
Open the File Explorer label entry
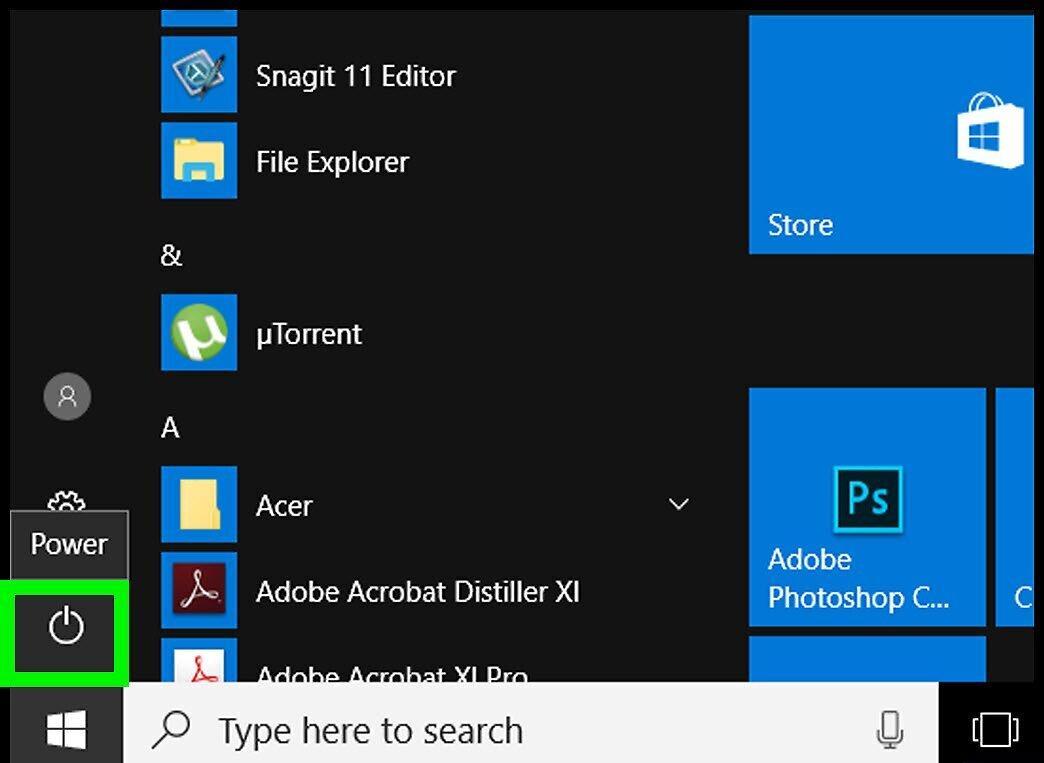[332, 162]
